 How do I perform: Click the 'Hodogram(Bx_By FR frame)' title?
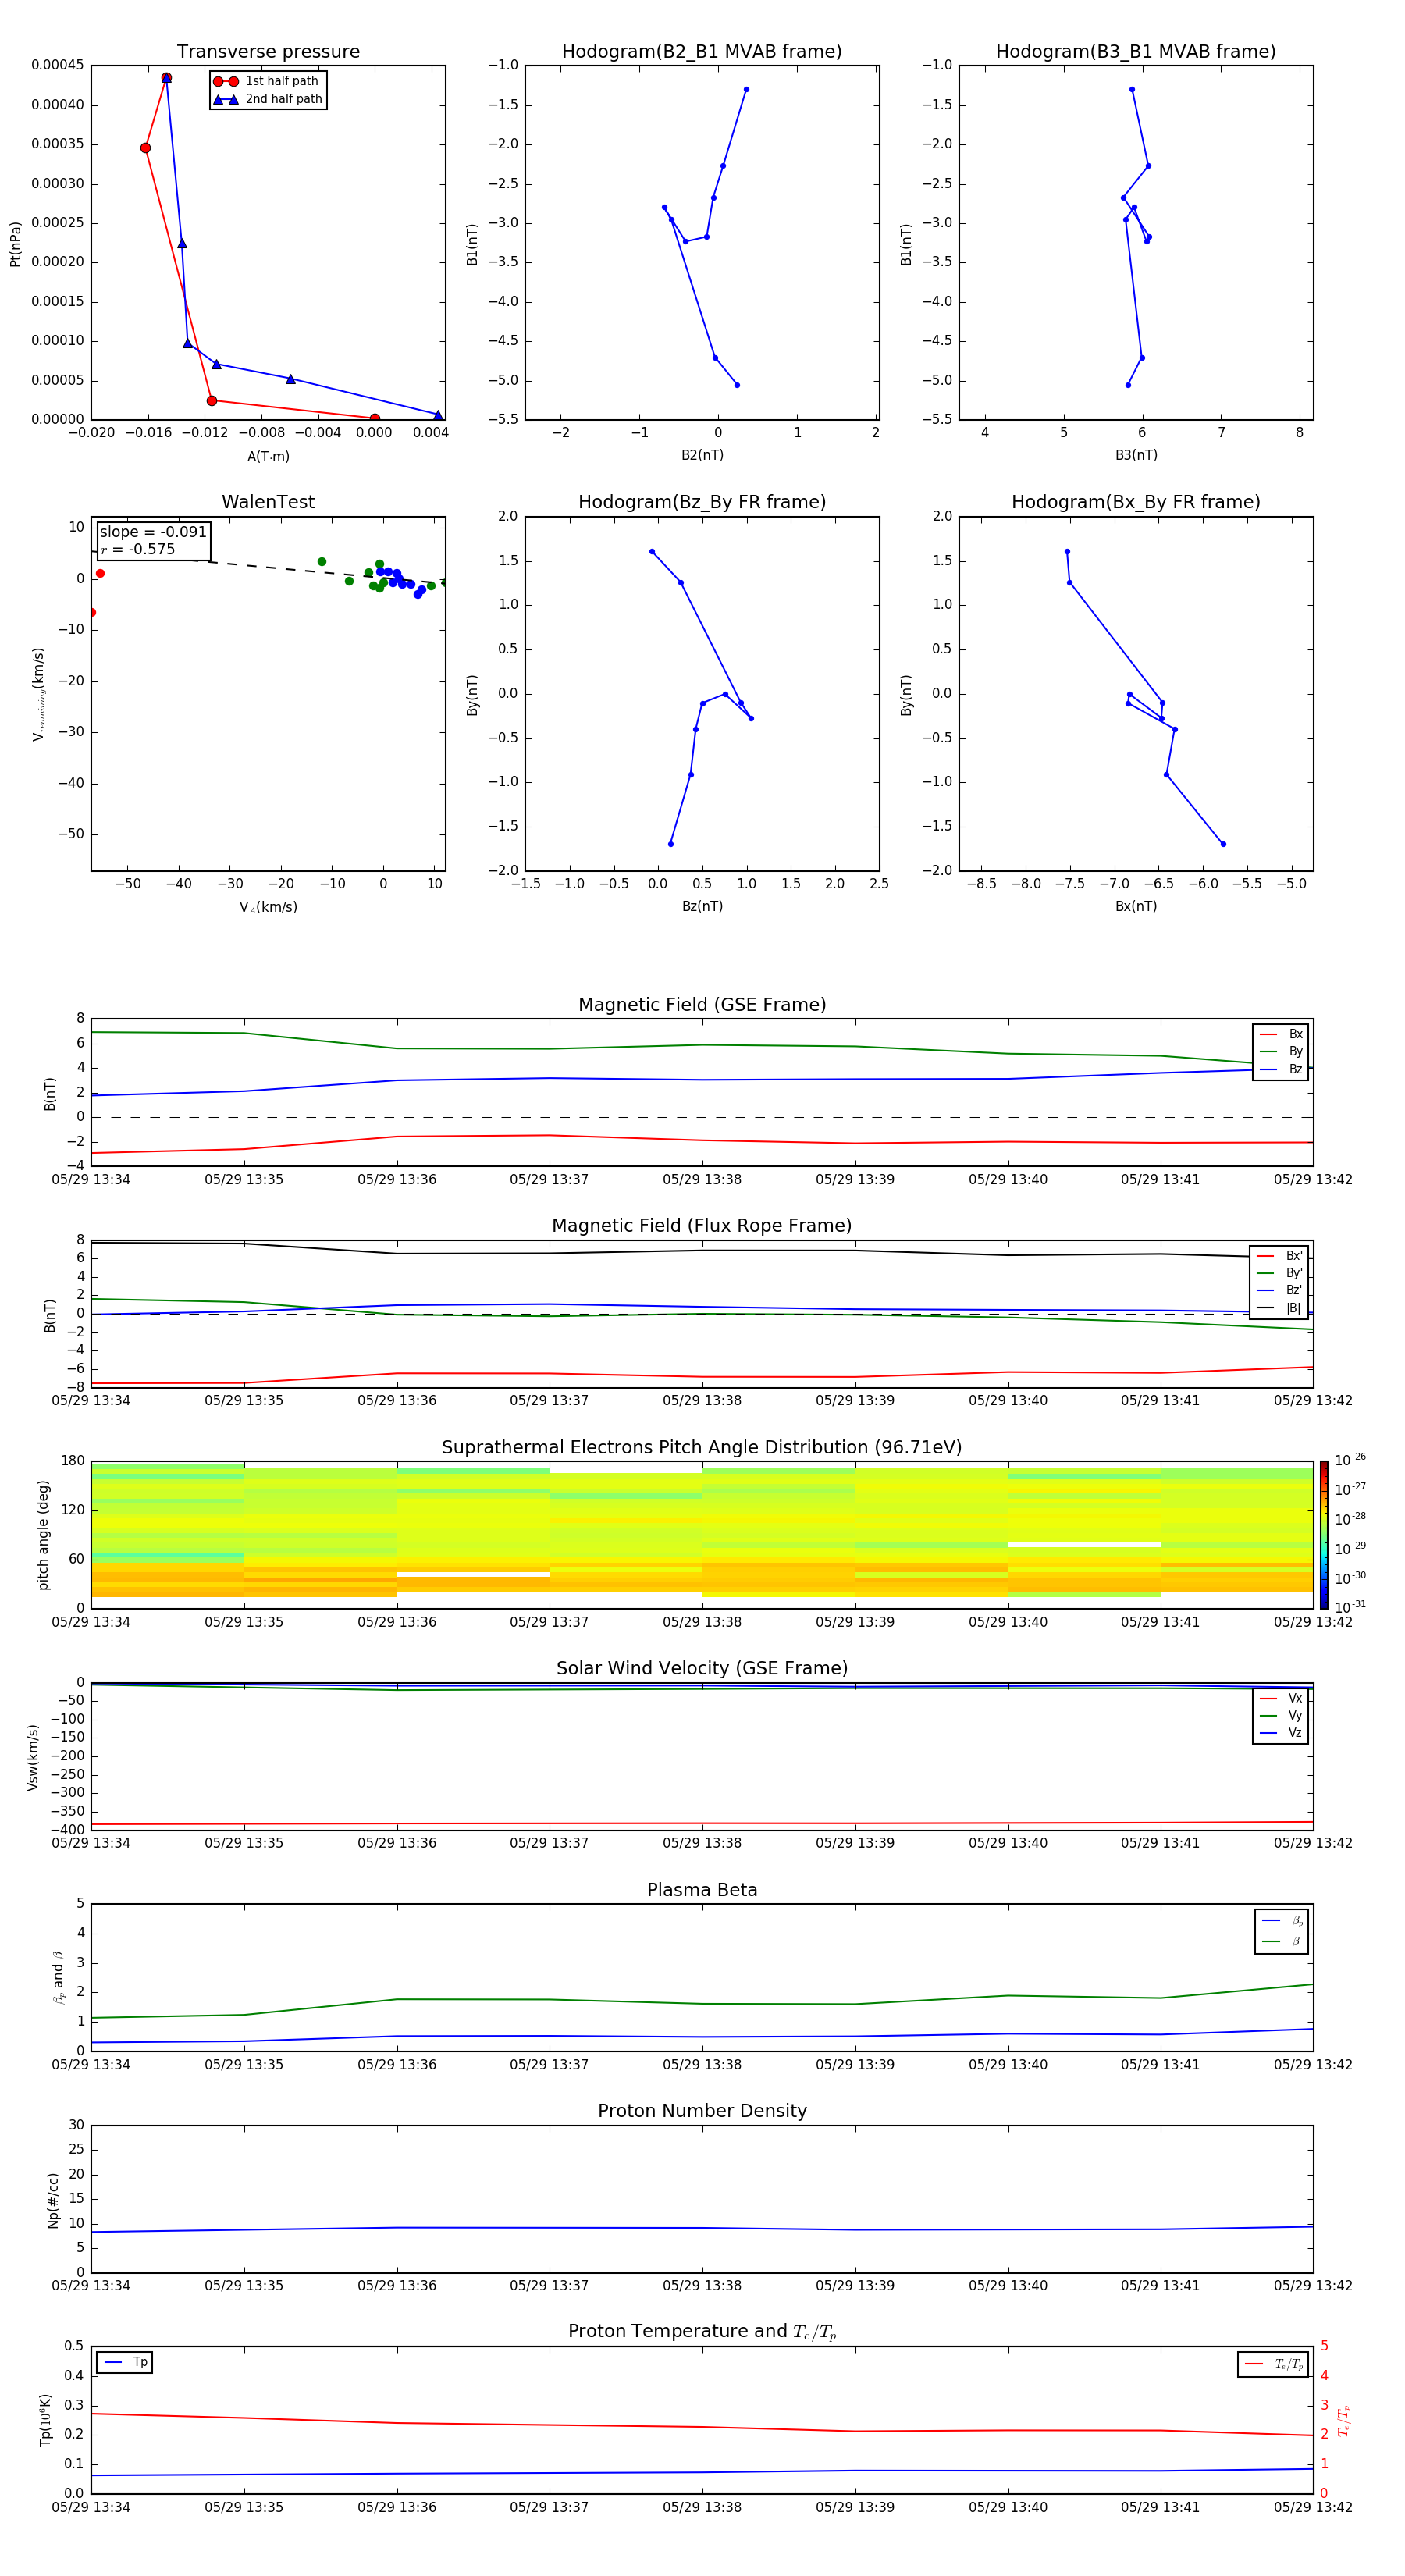(x=1136, y=502)
